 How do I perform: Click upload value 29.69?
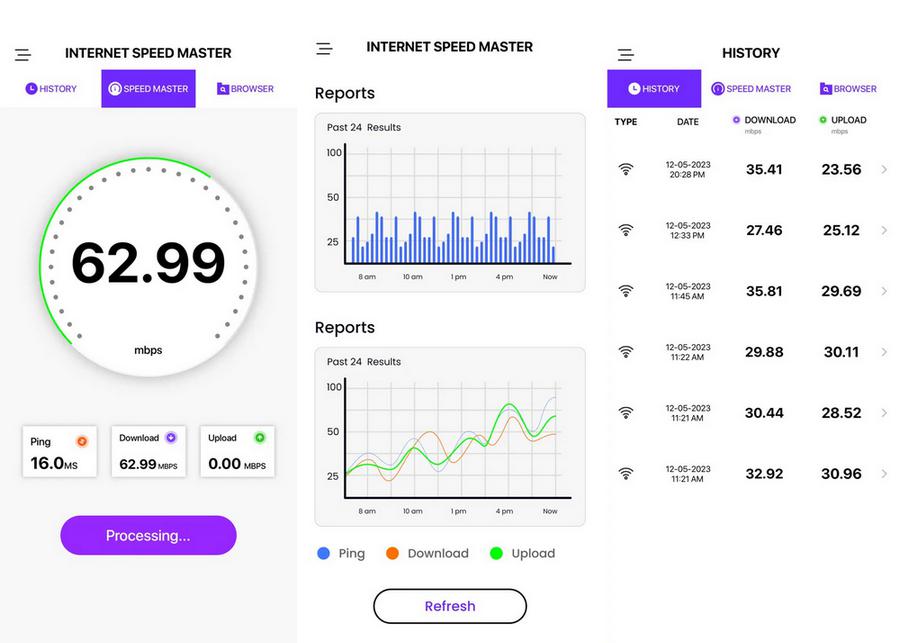841,291
